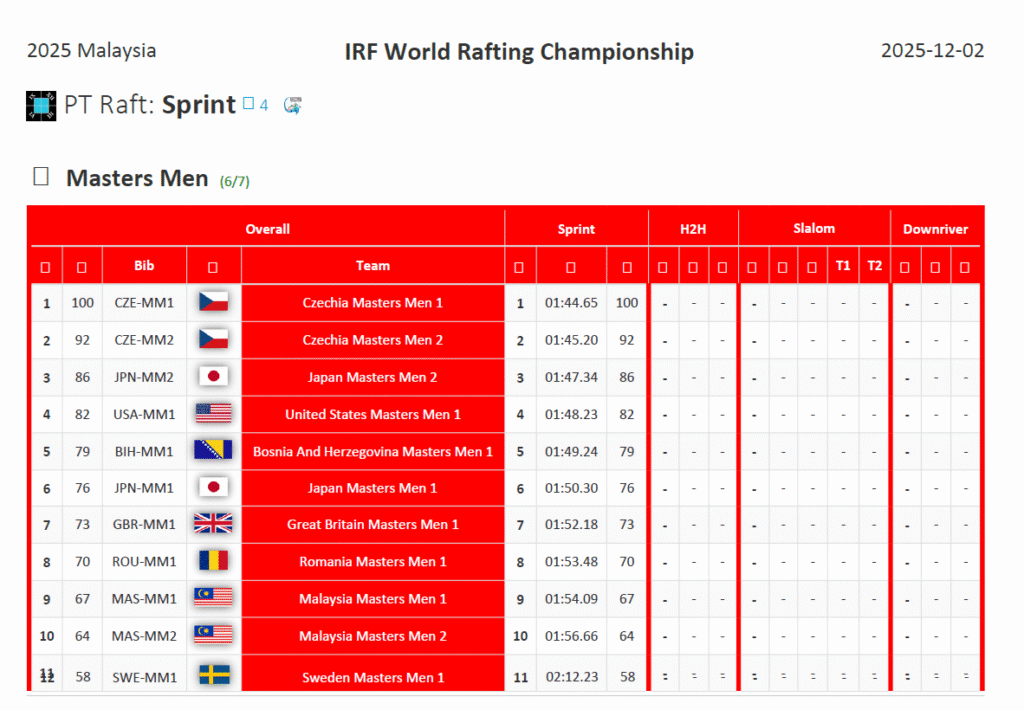The height and width of the screenshot is (710, 1024).
Task: Open the Japan Masters Men 2 team
Action: (x=373, y=377)
